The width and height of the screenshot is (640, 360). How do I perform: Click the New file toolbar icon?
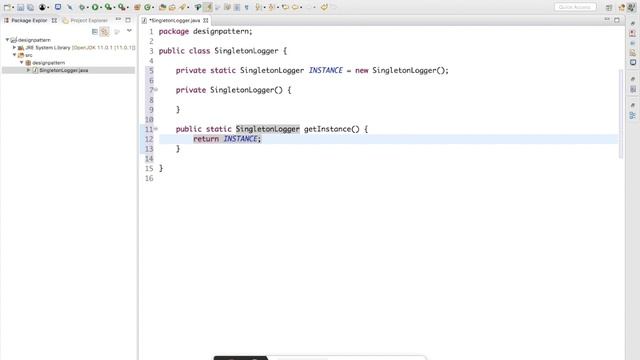click(x=7, y=7)
